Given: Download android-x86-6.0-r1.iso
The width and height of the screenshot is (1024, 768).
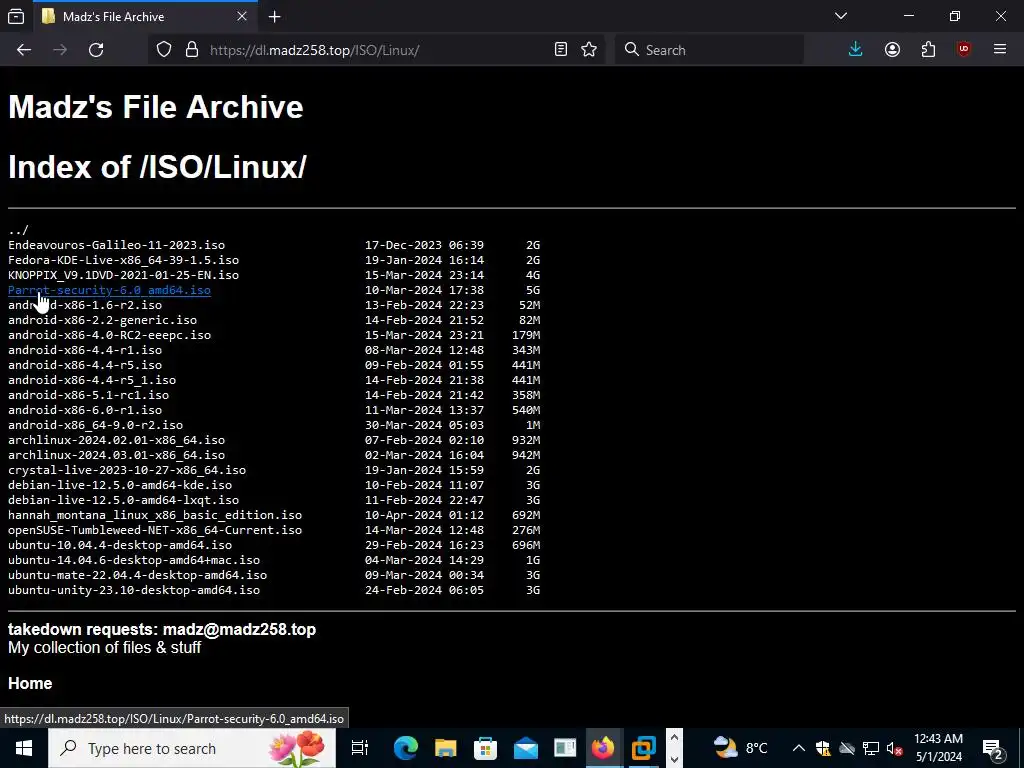Looking at the screenshot, I should click(x=85, y=410).
